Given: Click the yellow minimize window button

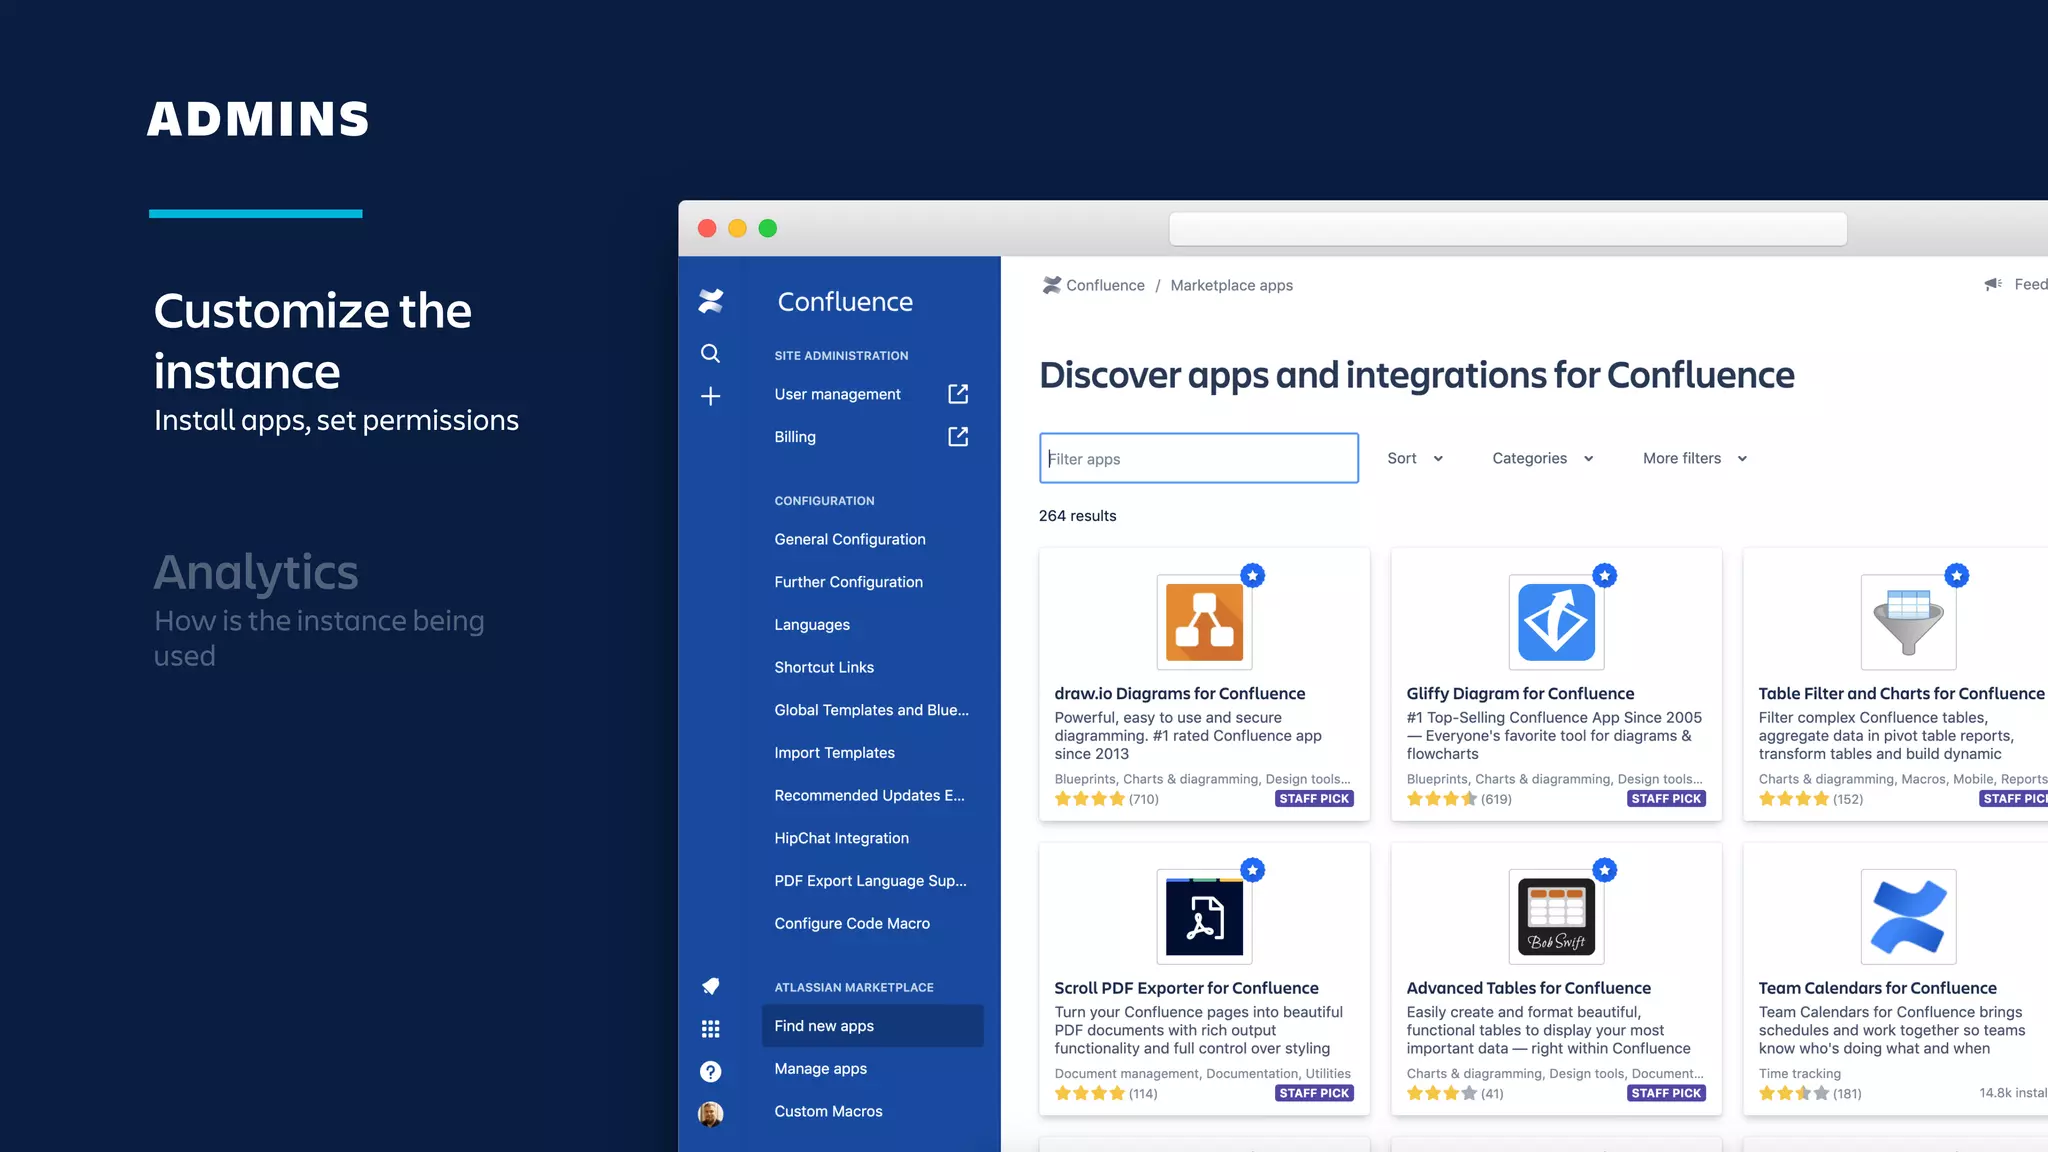Looking at the screenshot, I should (x=737, y=228).
